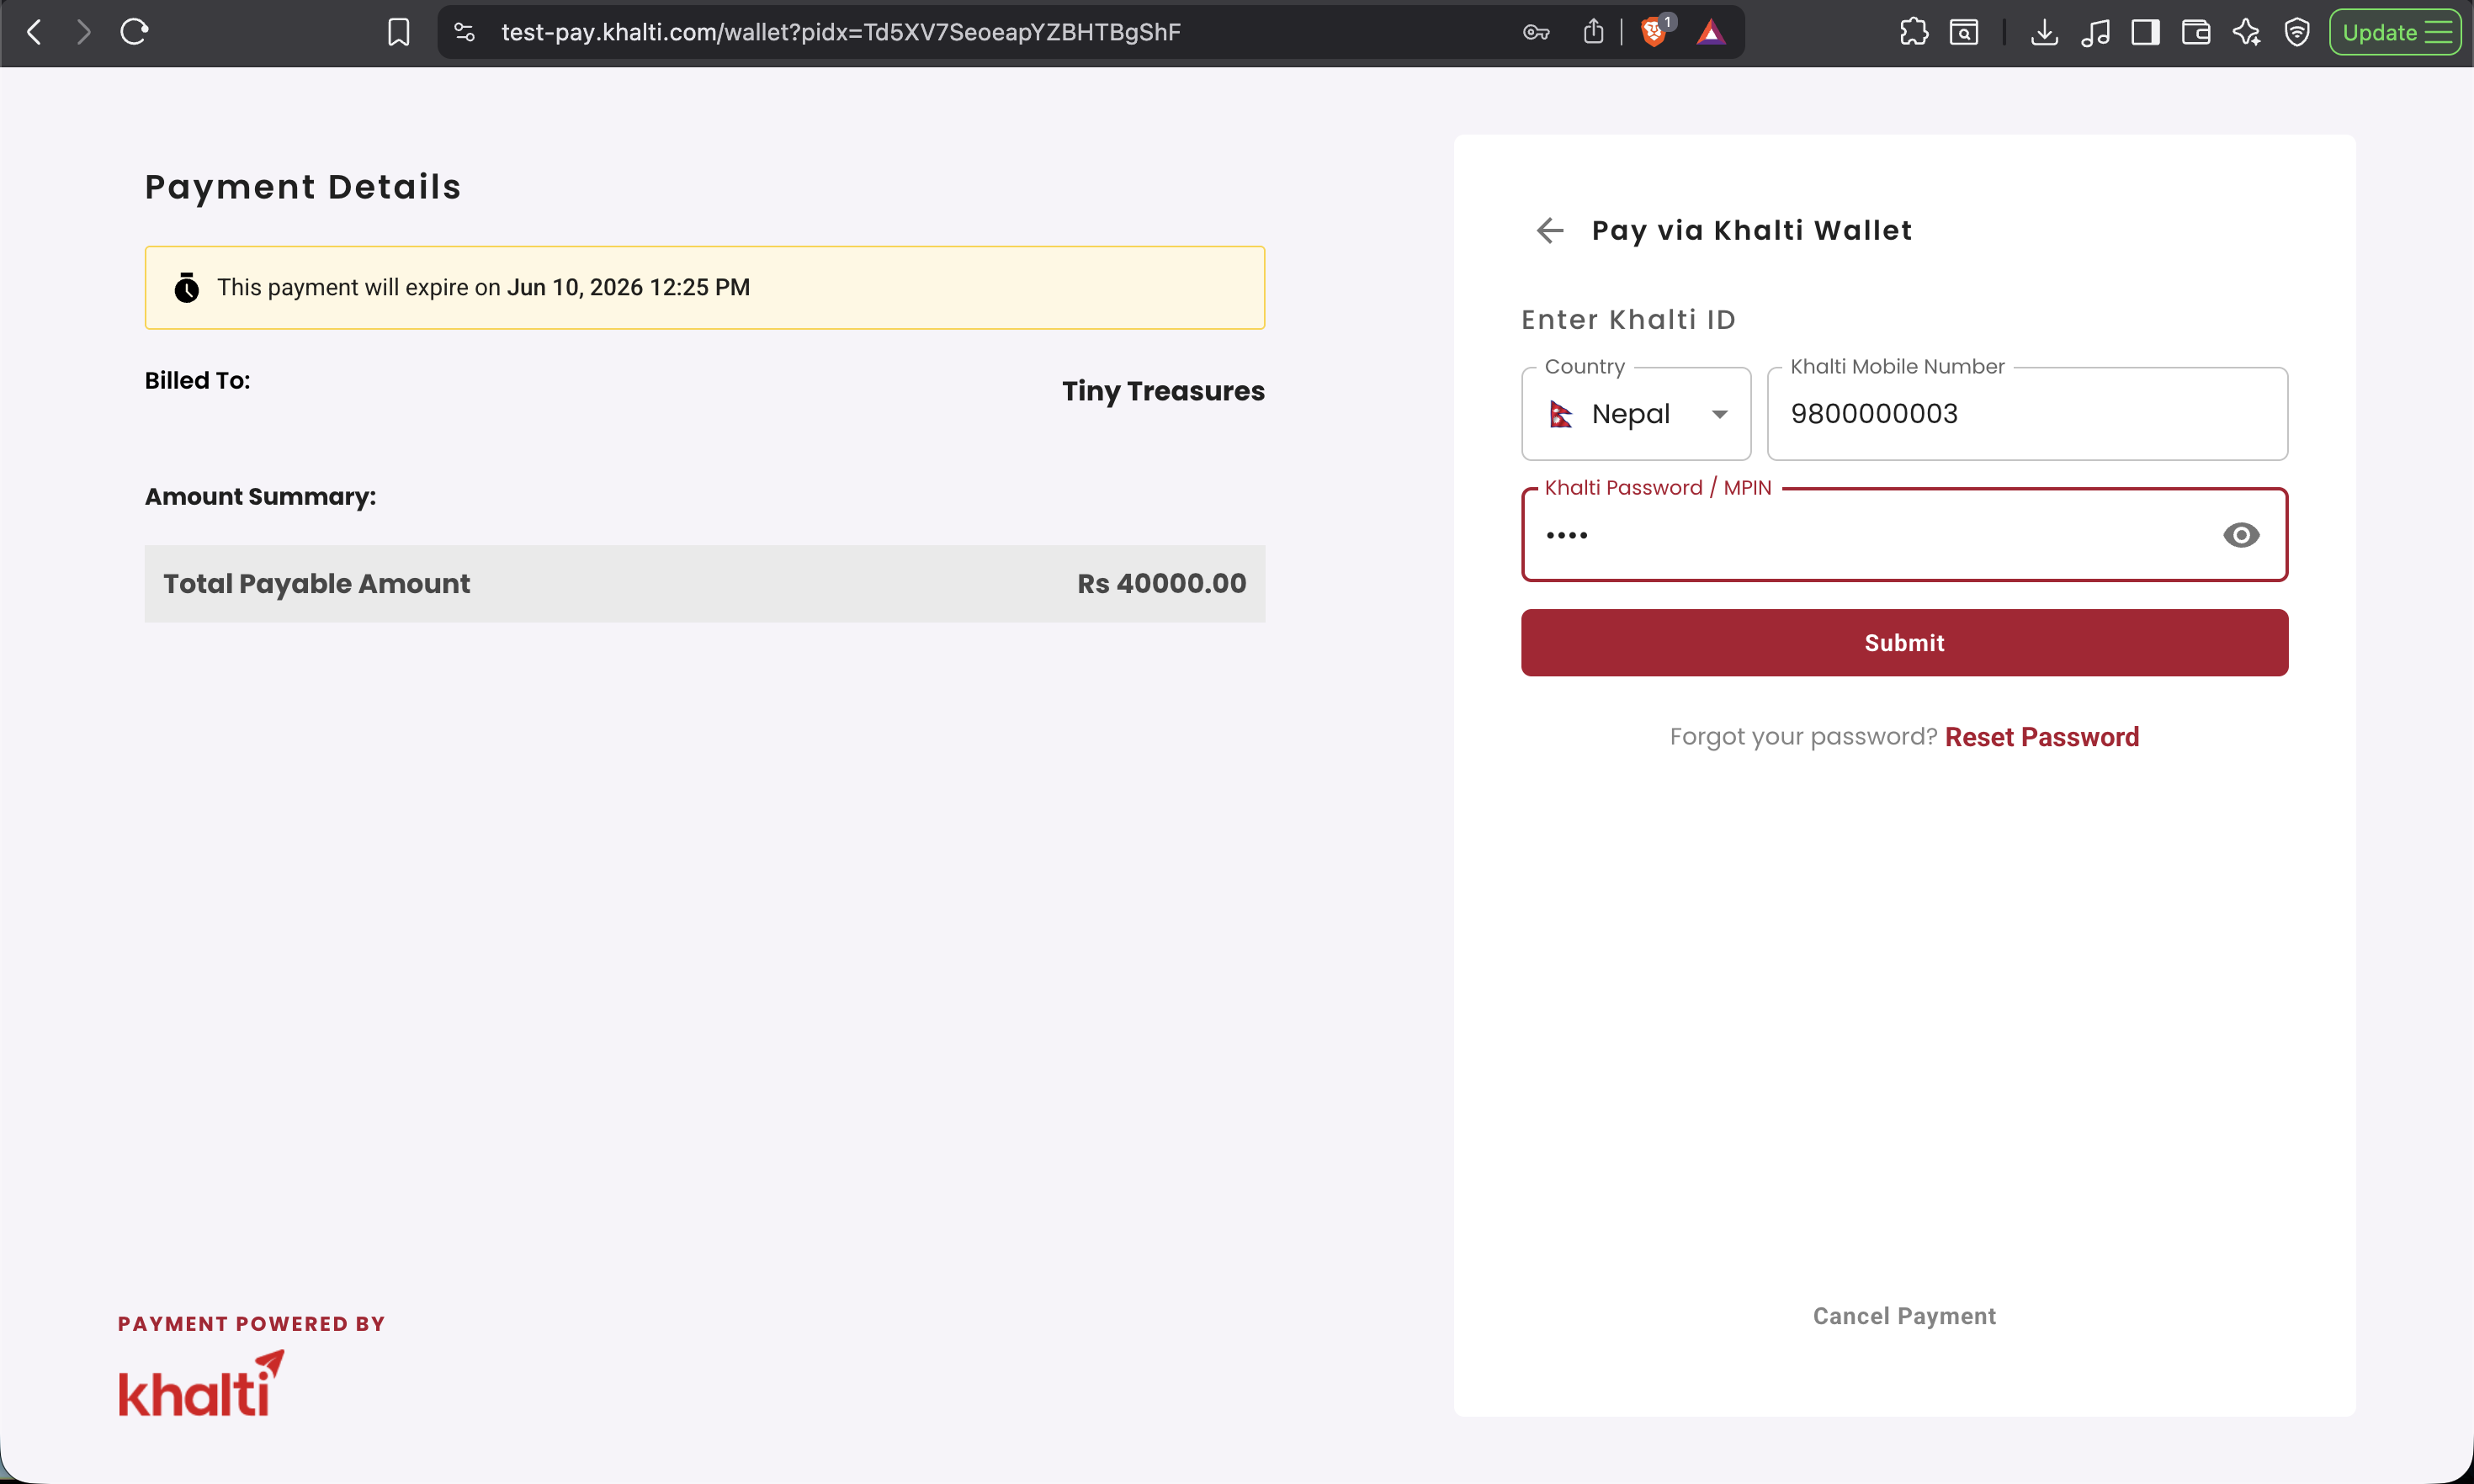Open the tab search icon
The image size is (2474, 1484).
coord(1964,32)
